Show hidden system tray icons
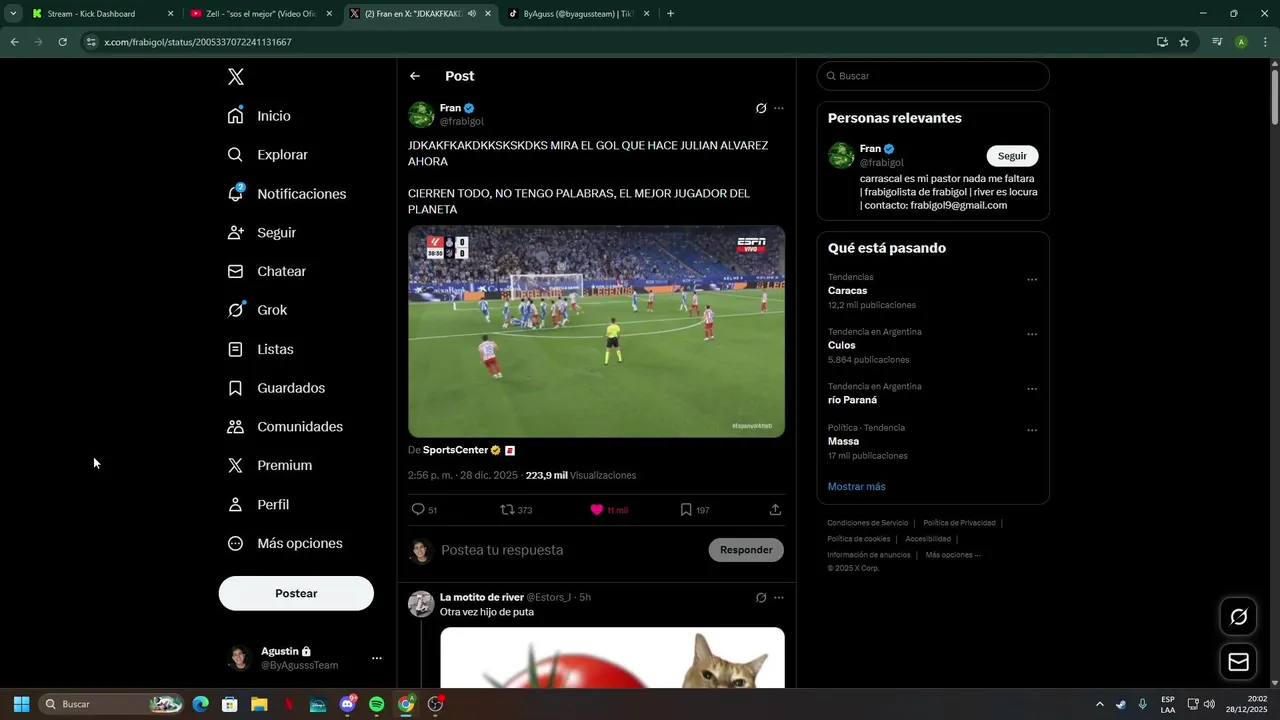This screenshot has height=720, width=1280. click(1100, 704)
